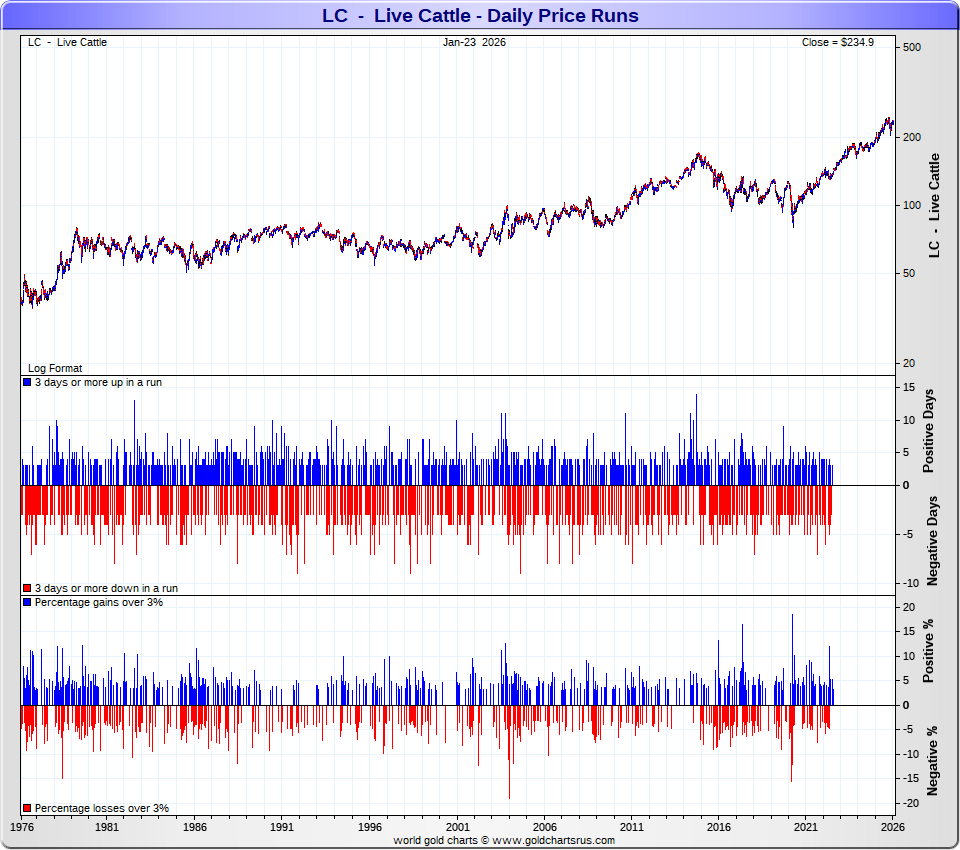Click the 'Positive Days' axis title
This screenshot has height=850, width=960.
pyautogui.click(x=929, y=435)
